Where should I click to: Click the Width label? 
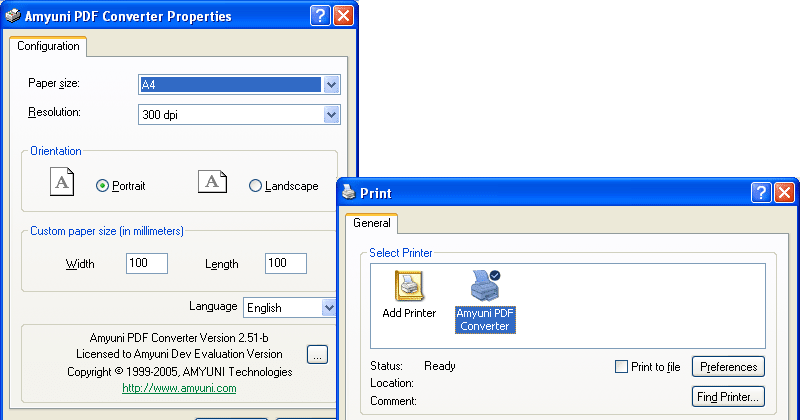pos(80,264)
